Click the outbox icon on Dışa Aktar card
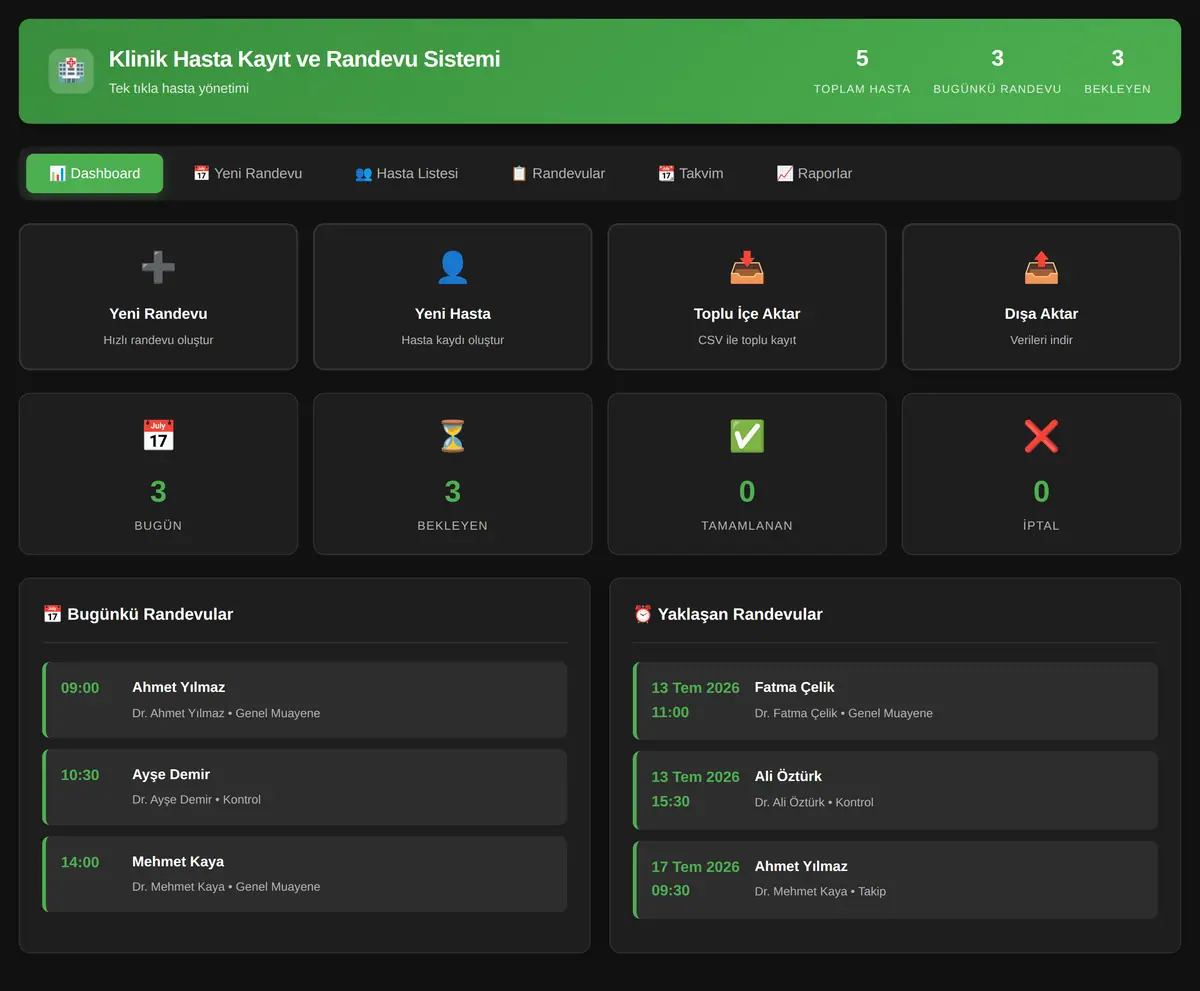 pyautogui.click(x=1041, y=267)
